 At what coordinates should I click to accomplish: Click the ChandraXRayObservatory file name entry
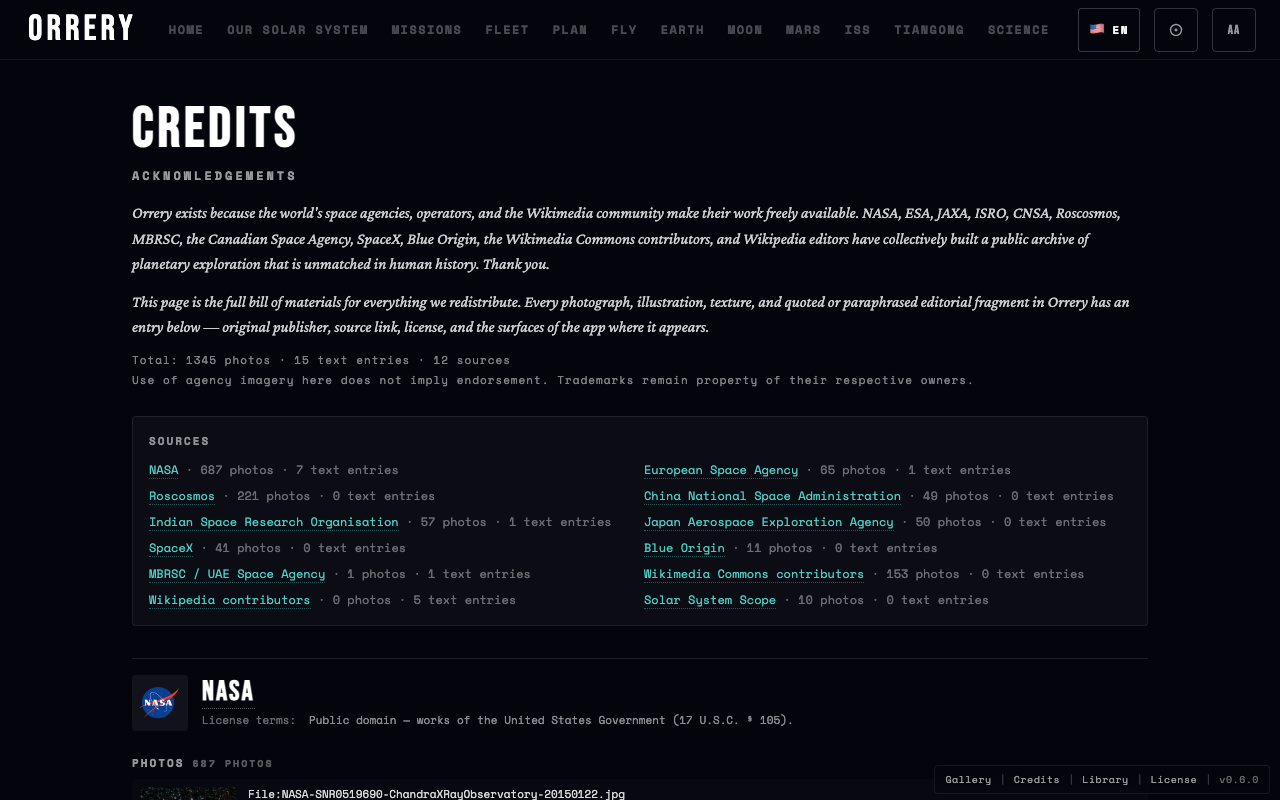(436, 794)
